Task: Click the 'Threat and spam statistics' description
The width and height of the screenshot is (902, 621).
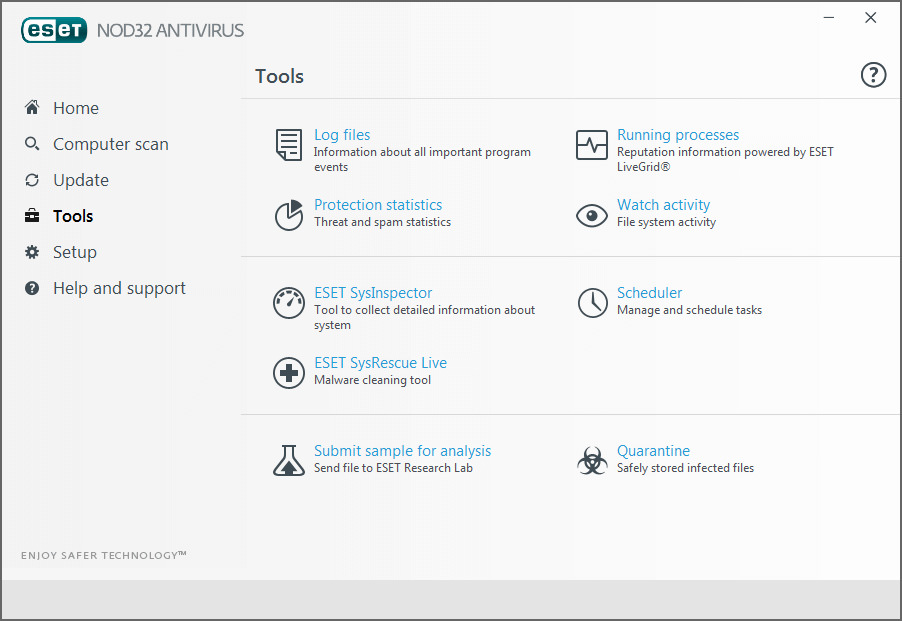Action: 383,222
